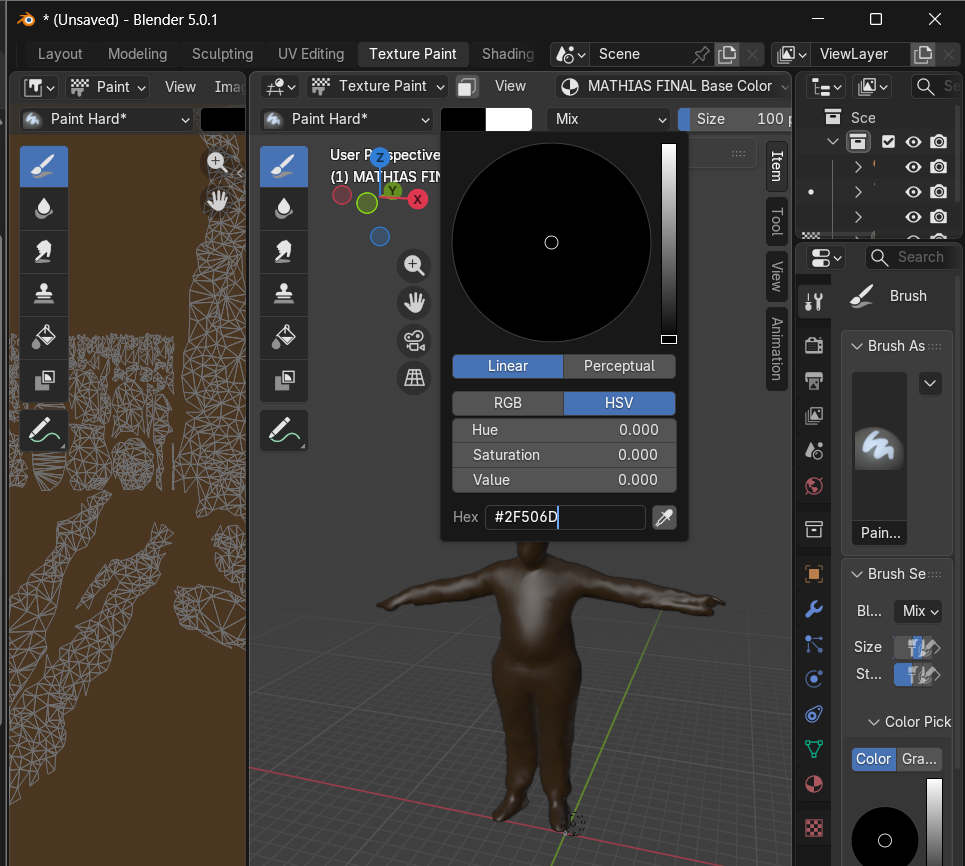Choose HSV color mode
This screenshot has width=965, height=866.
(x=619, y=403)
